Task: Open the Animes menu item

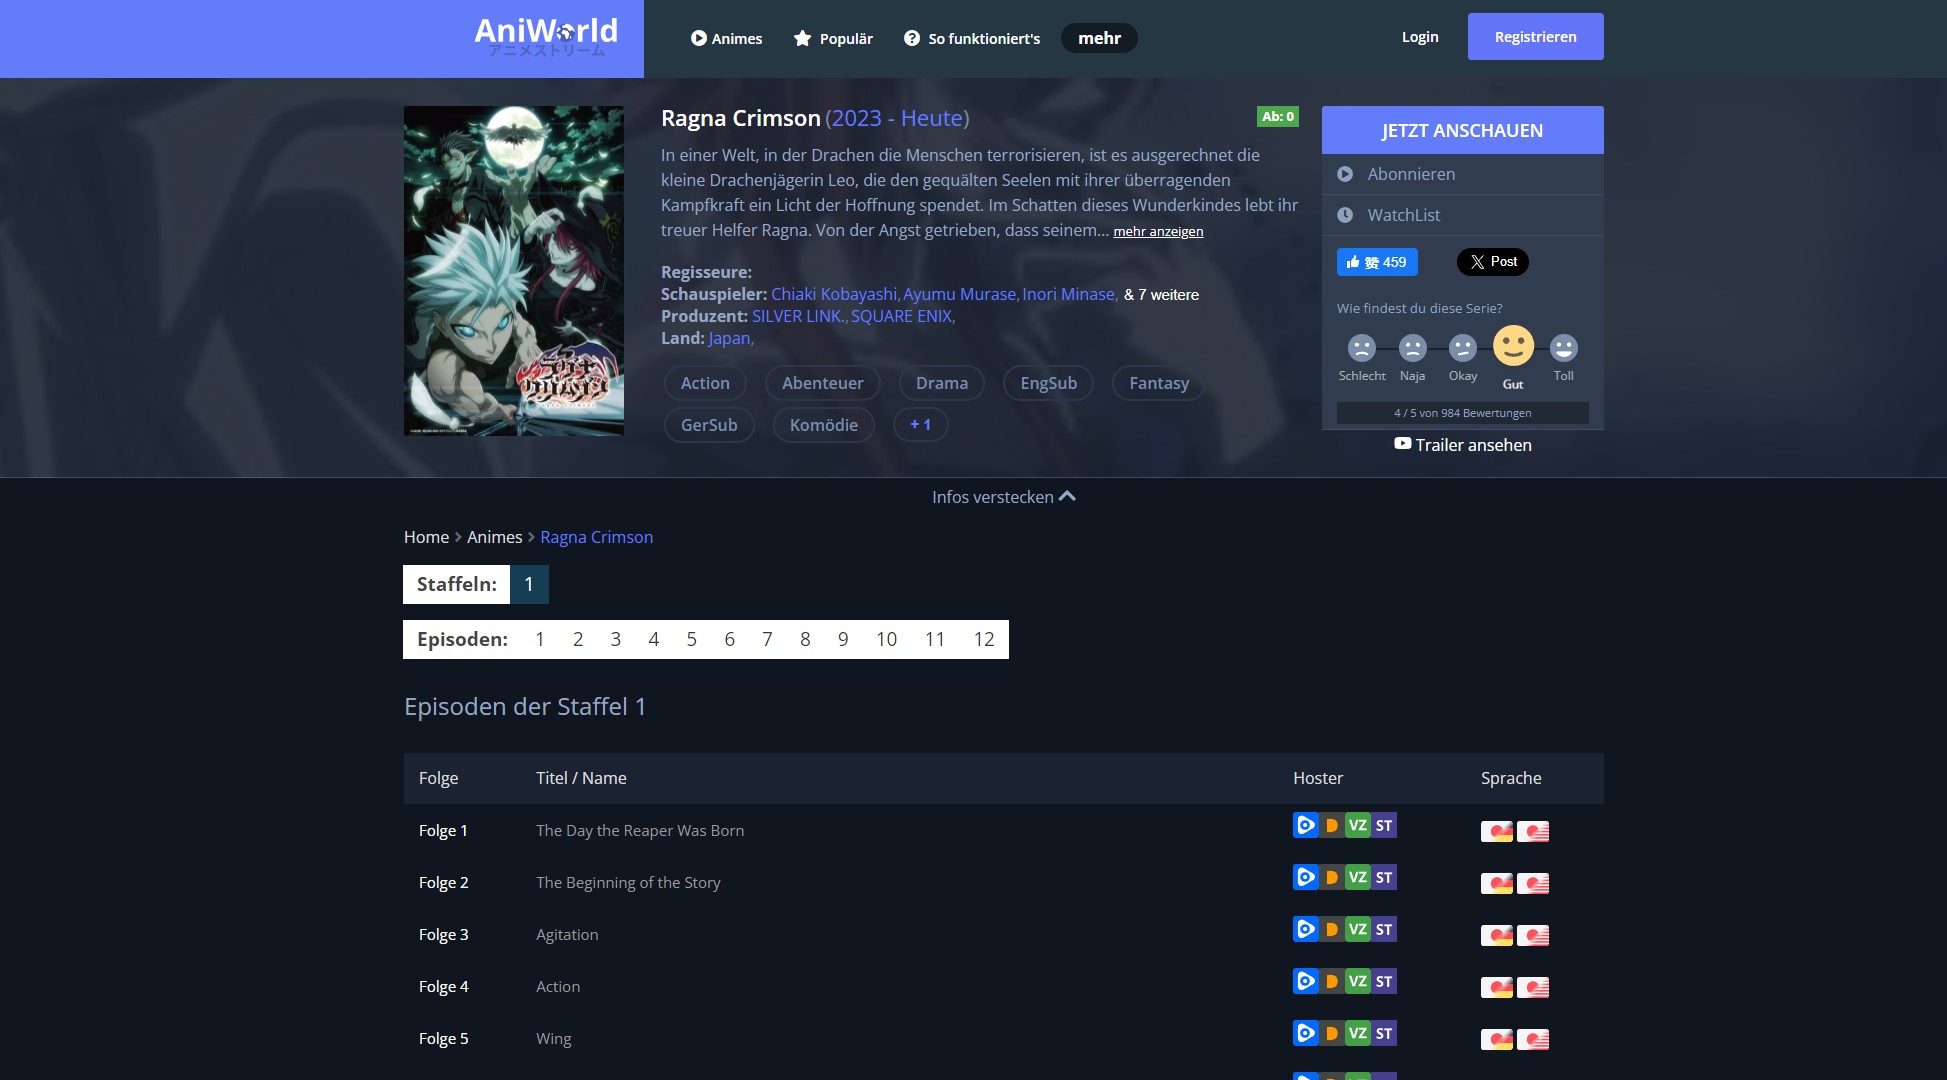Action: tap(726, 38)
